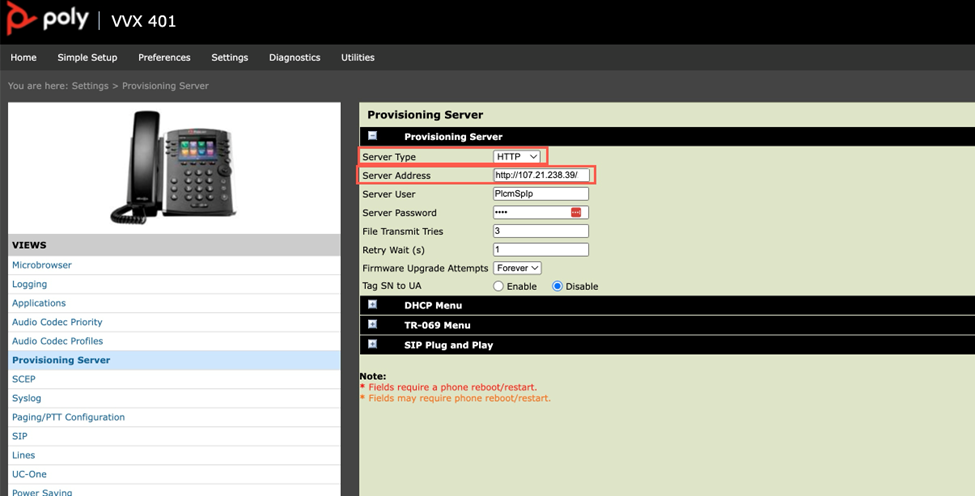This screenshot has width=975, height=496.
Task: Open the Firmware Upgrade Attempts dropdown
Action: [x=517, y=268]
